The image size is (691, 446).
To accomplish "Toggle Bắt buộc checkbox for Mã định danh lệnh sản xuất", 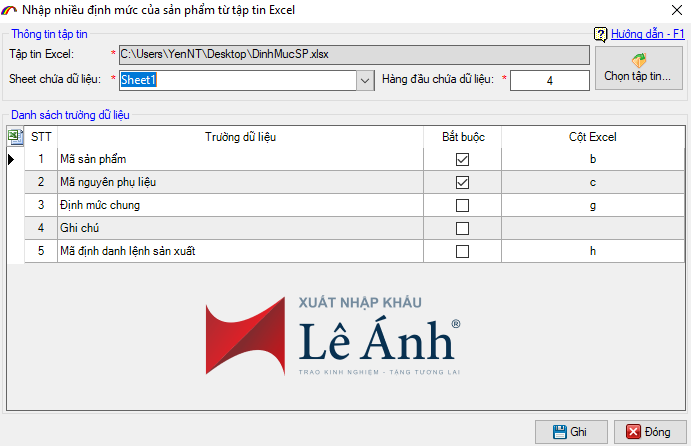I will click(462, 251).
